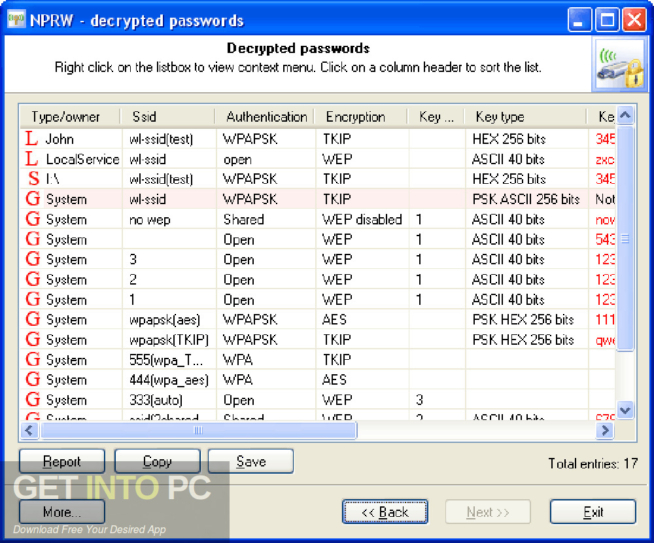654x543 pixels.
Task: Click the L icon beside LocalService
Action: point(32,158)
